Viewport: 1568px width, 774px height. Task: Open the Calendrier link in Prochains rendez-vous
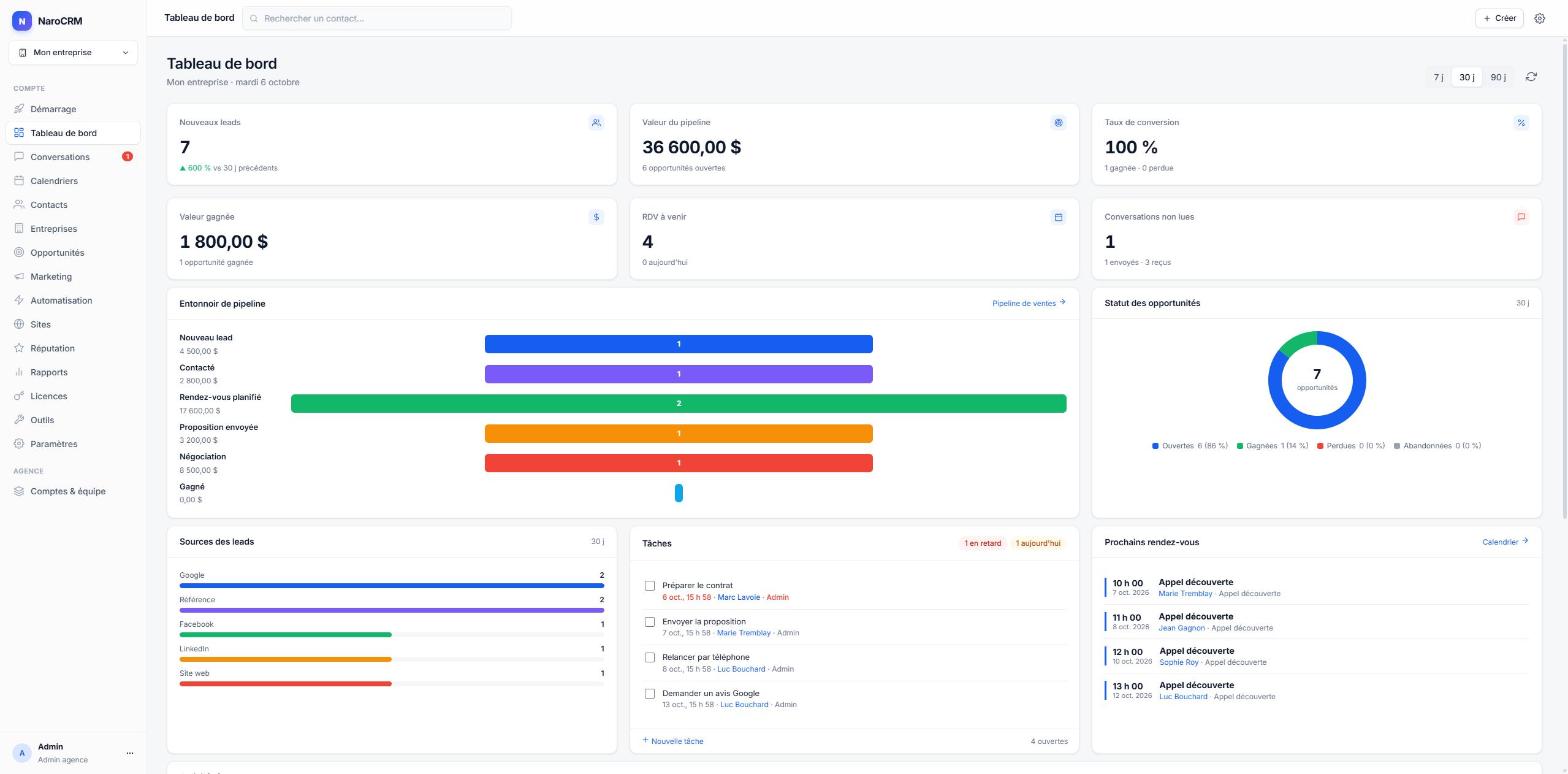click(1505, 542)
